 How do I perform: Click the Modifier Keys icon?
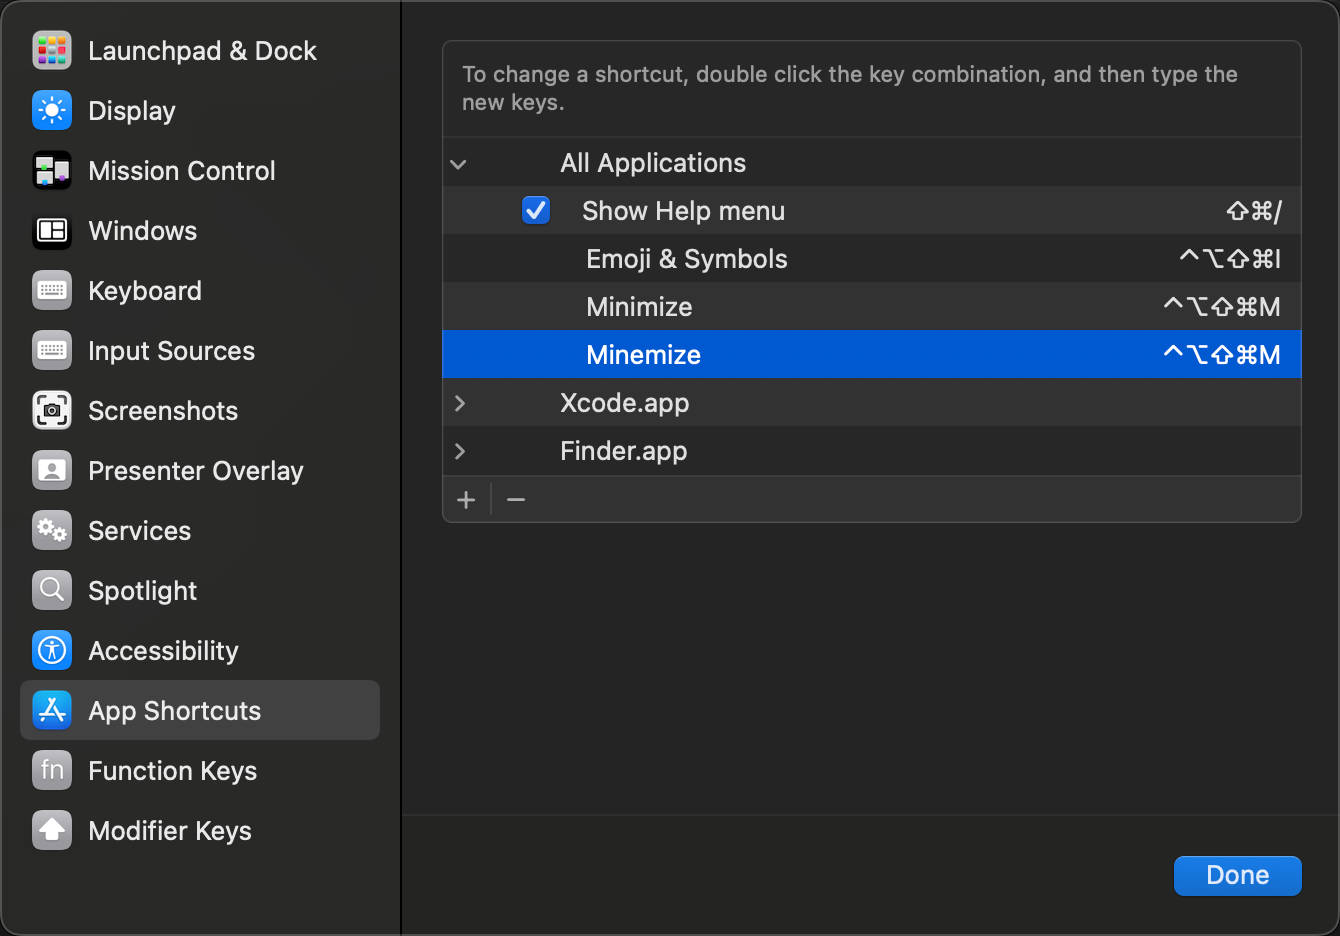[52, 831]
